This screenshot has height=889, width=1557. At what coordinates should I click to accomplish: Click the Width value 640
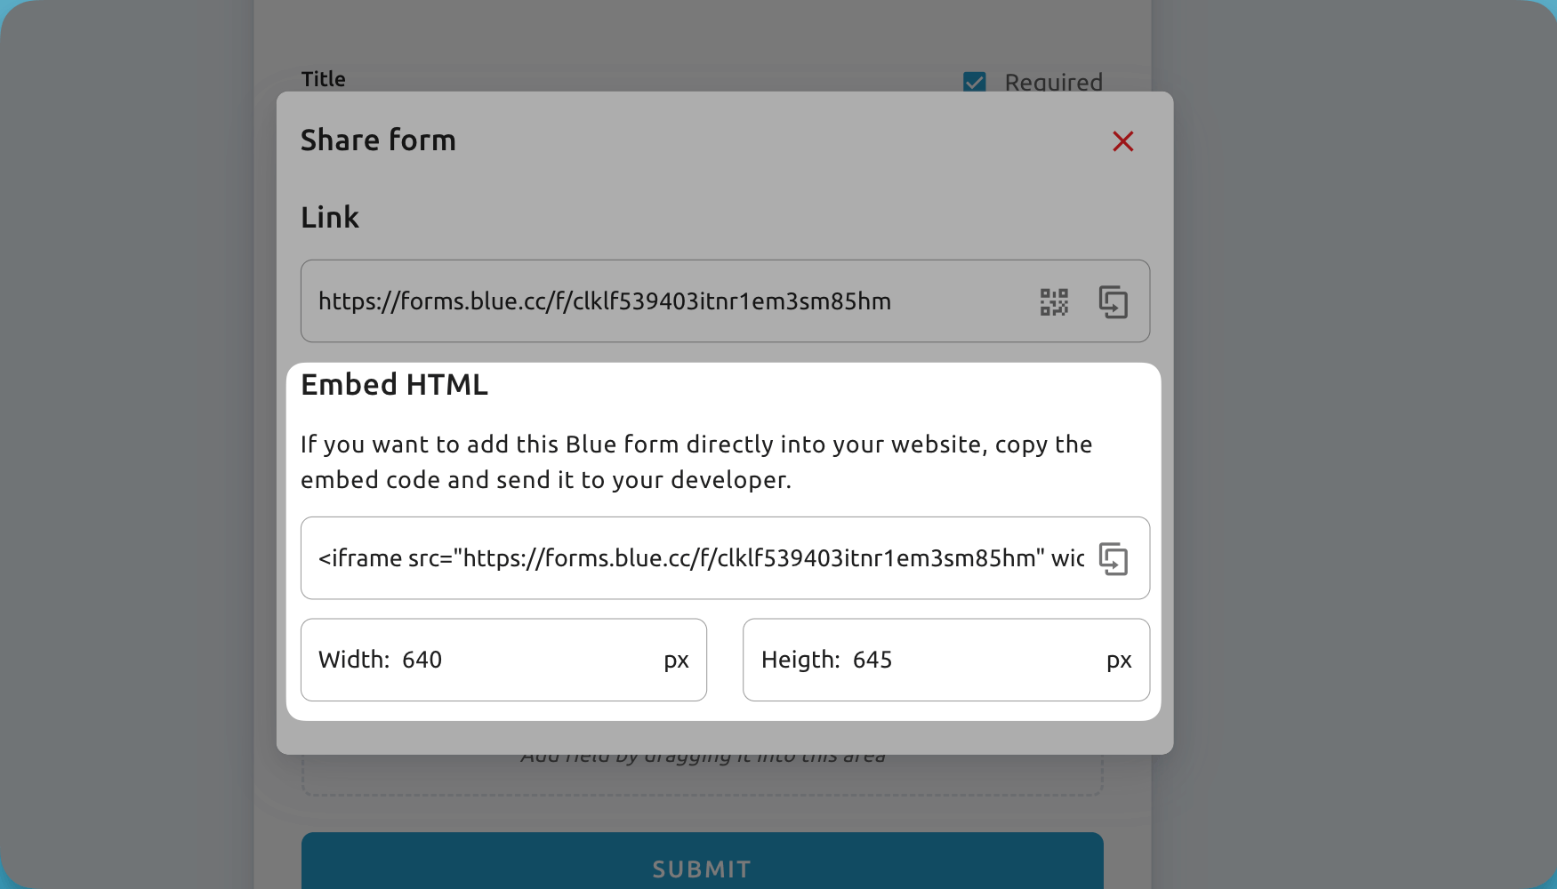[x=422, y=660]
